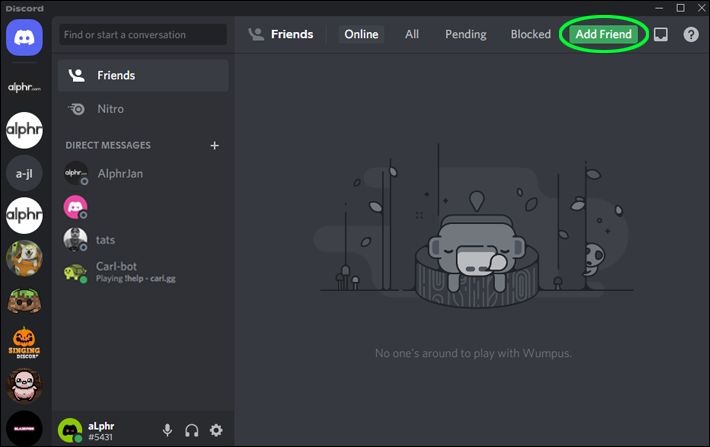Image resolution: width=710 pixels, height=447 pixels.
Task: Open the Nitro page
Action: (x=143, y=109)
